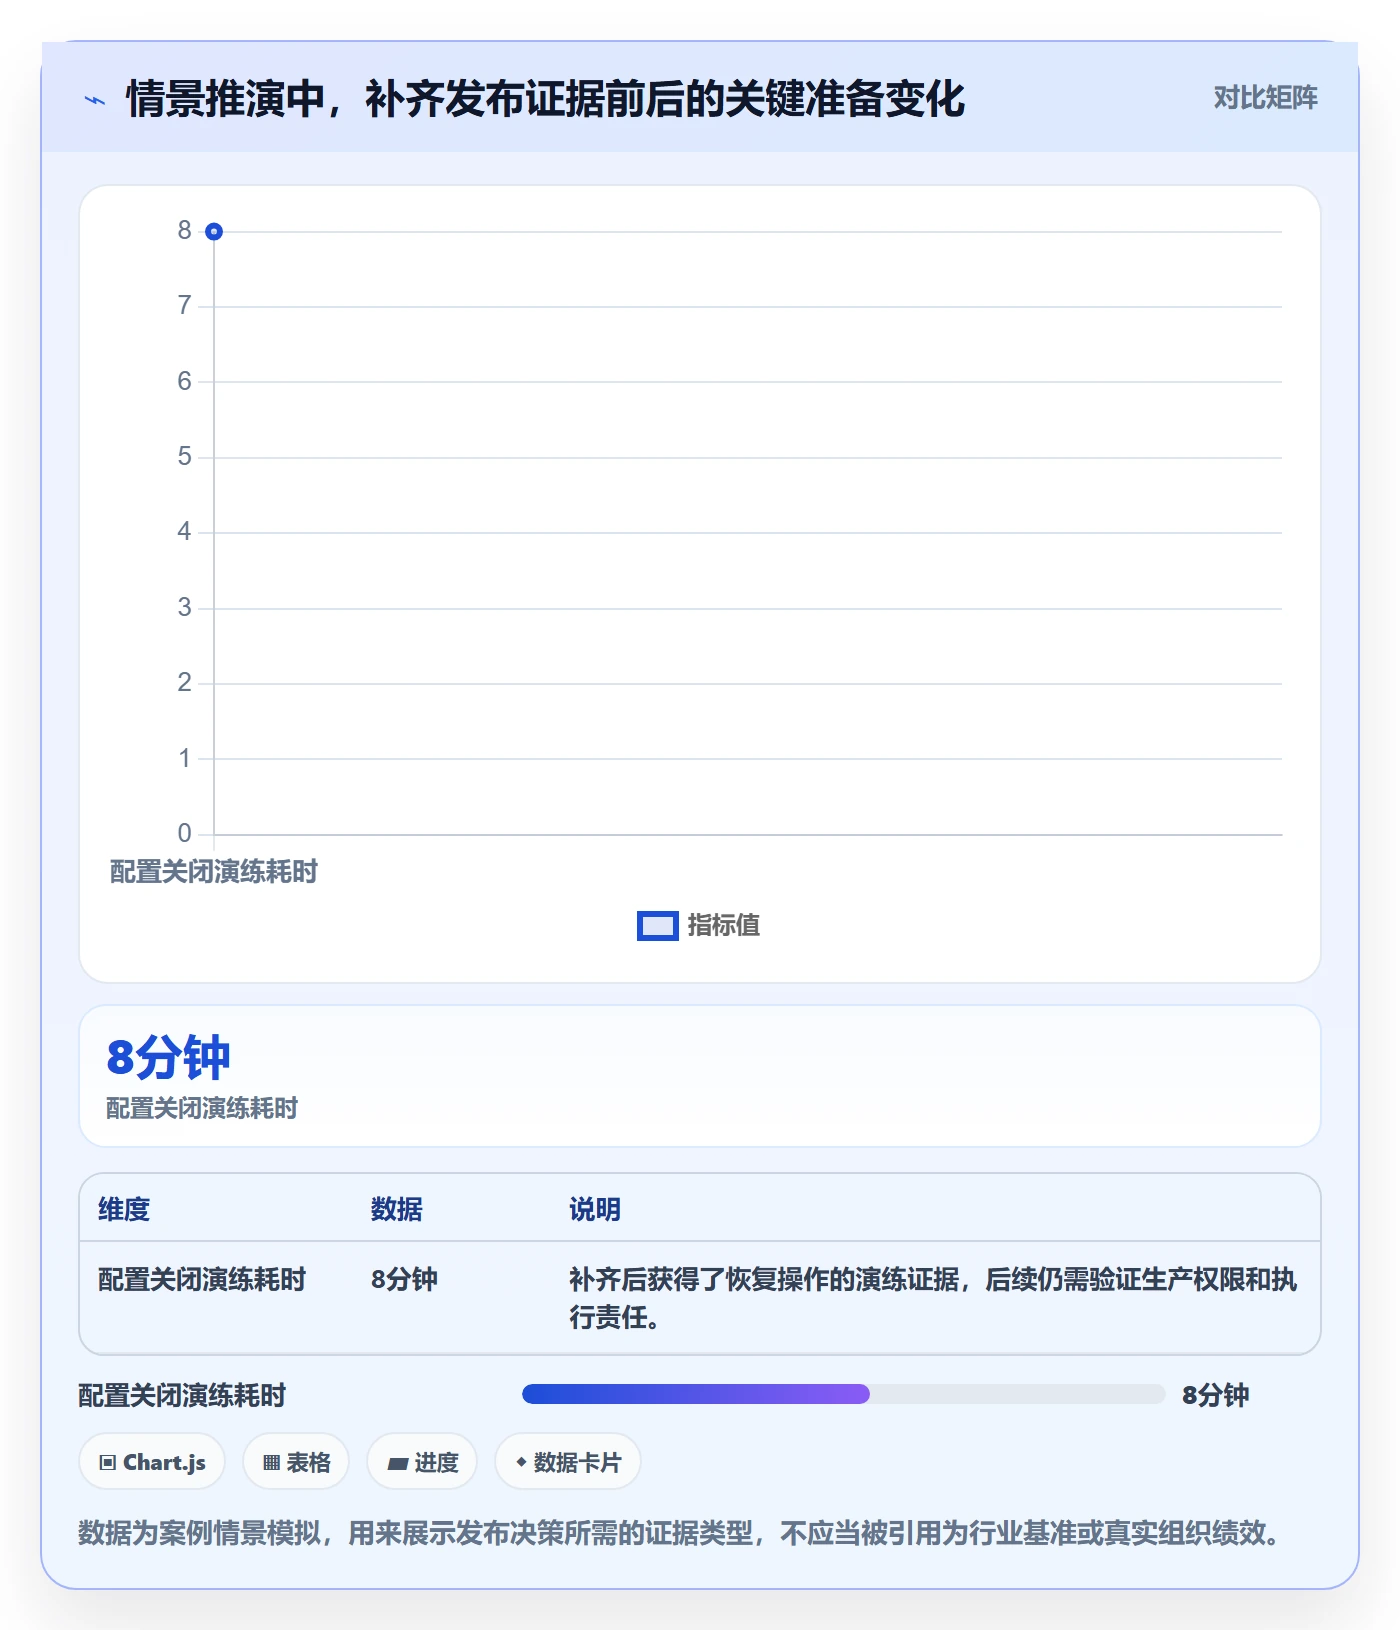
Task: Click the 对比矩阵 label in header
Action: pos(1265,98)
